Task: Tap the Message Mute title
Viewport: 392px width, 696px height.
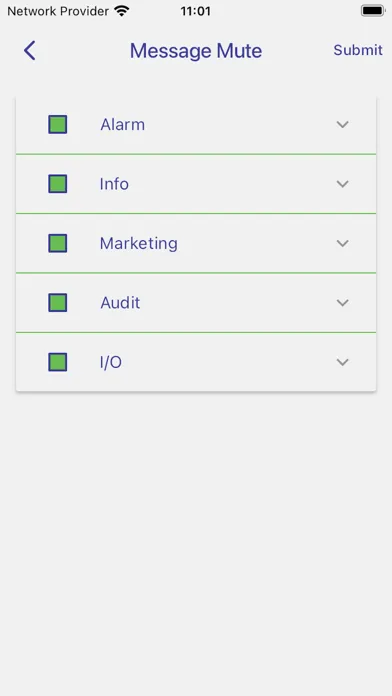Action: [x=196, y=51]
